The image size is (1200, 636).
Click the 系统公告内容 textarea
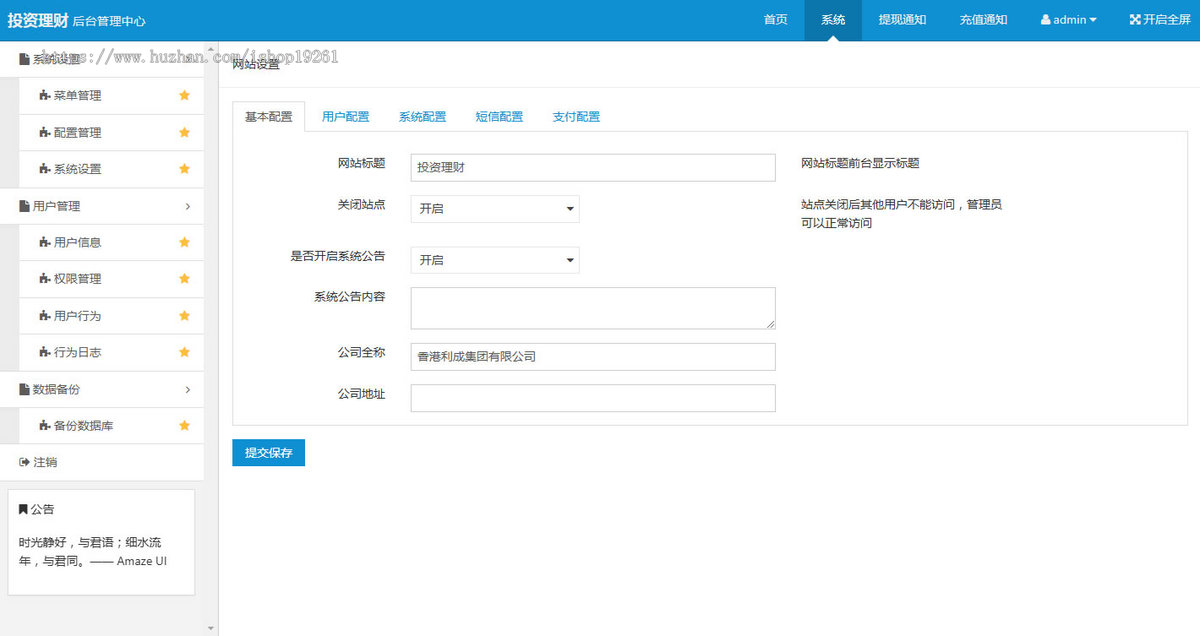pos(593,308)
